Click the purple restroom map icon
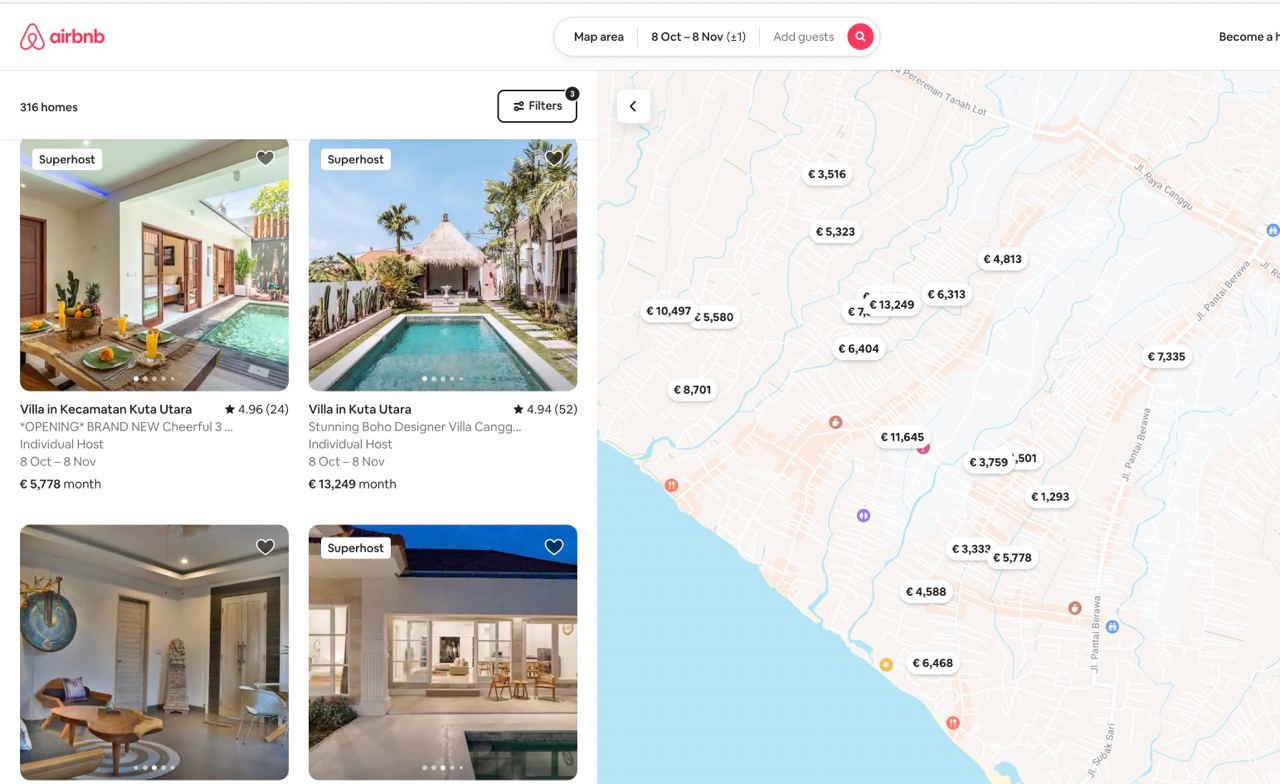1280x784 pixels. [863, 516]
